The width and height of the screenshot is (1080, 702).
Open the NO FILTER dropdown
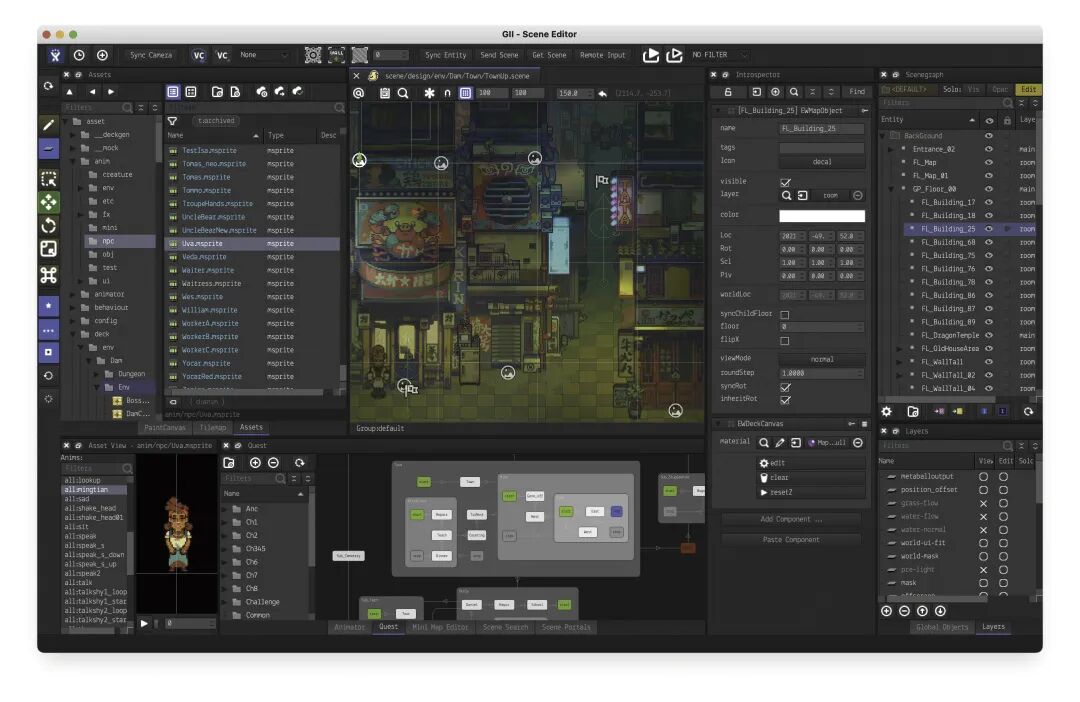(x=720, y=55)
